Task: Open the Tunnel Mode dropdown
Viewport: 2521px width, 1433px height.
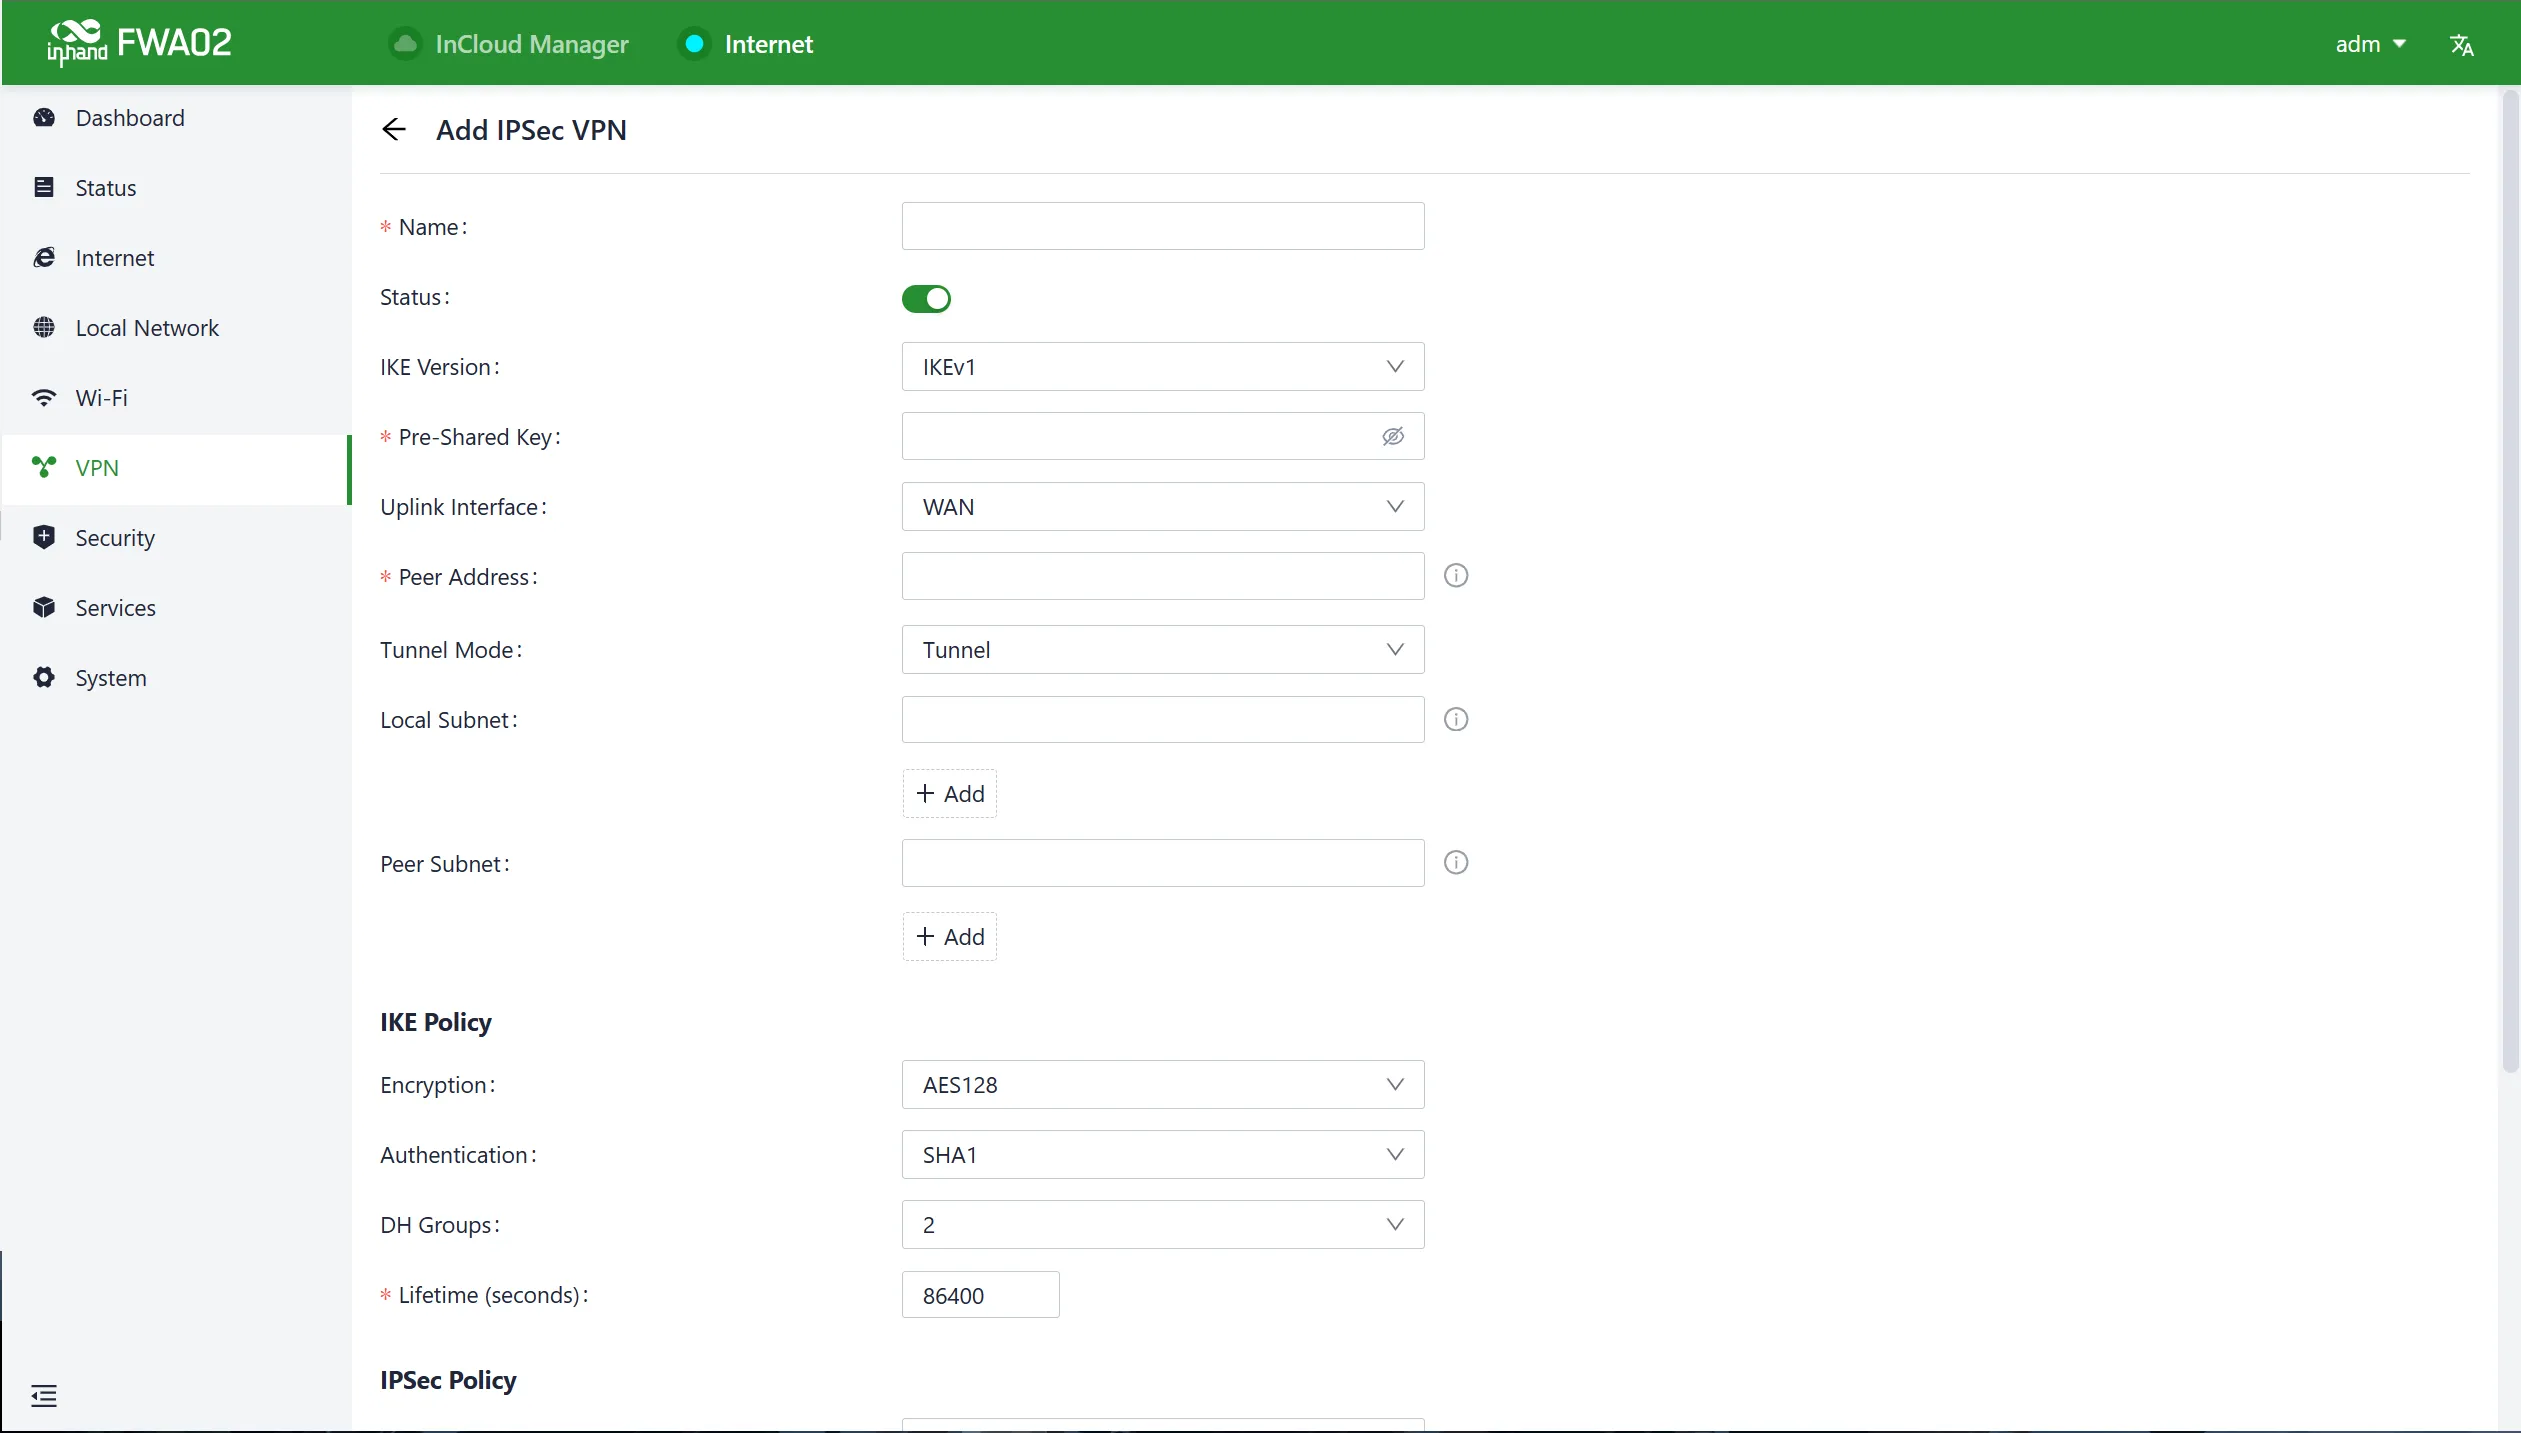Action: pyautogui.click(x=1163, y=650)
